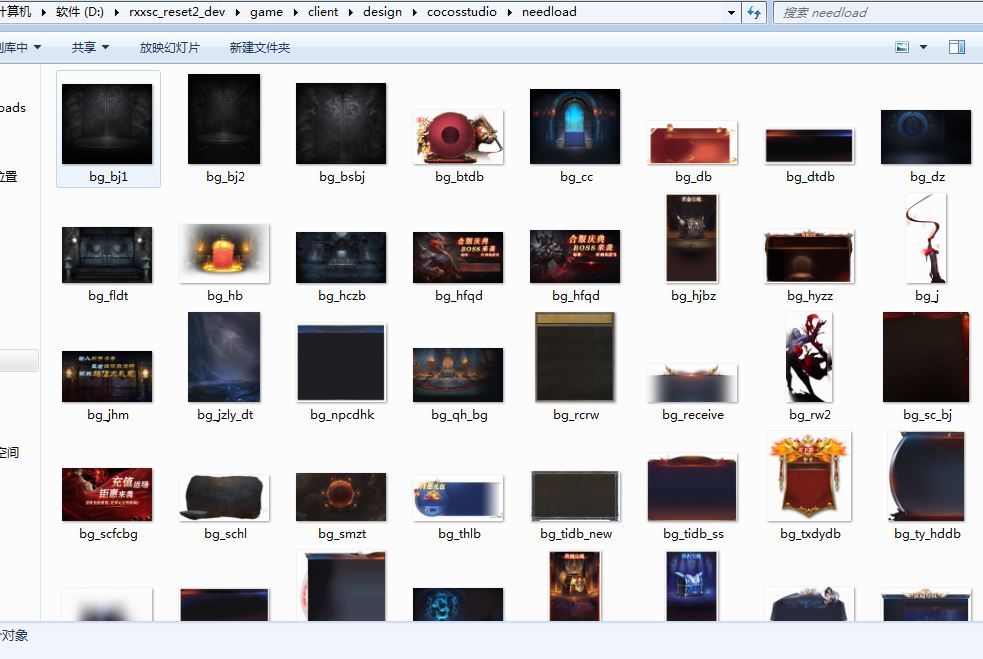The height and width of the screenshot is (659, 983).
Task: Toggle the preview pane icon
Action: point(956,47)
